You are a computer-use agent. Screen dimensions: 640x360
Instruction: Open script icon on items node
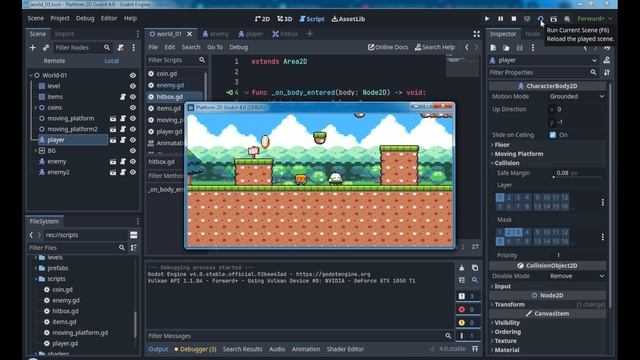pos(123,97)
